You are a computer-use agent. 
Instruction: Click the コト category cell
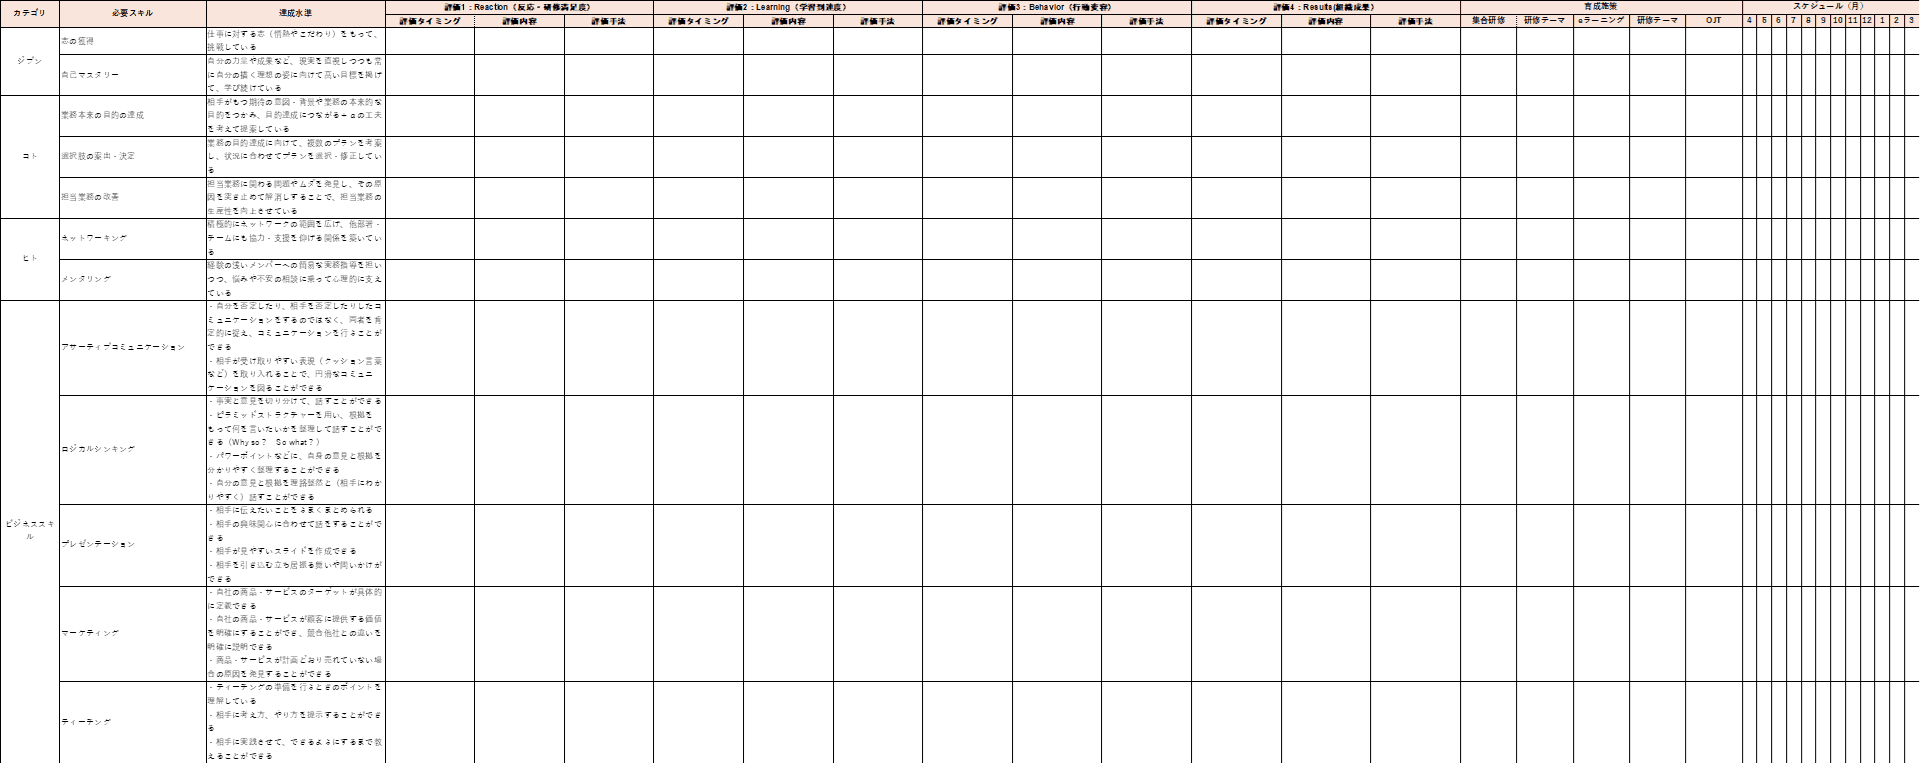30,156
